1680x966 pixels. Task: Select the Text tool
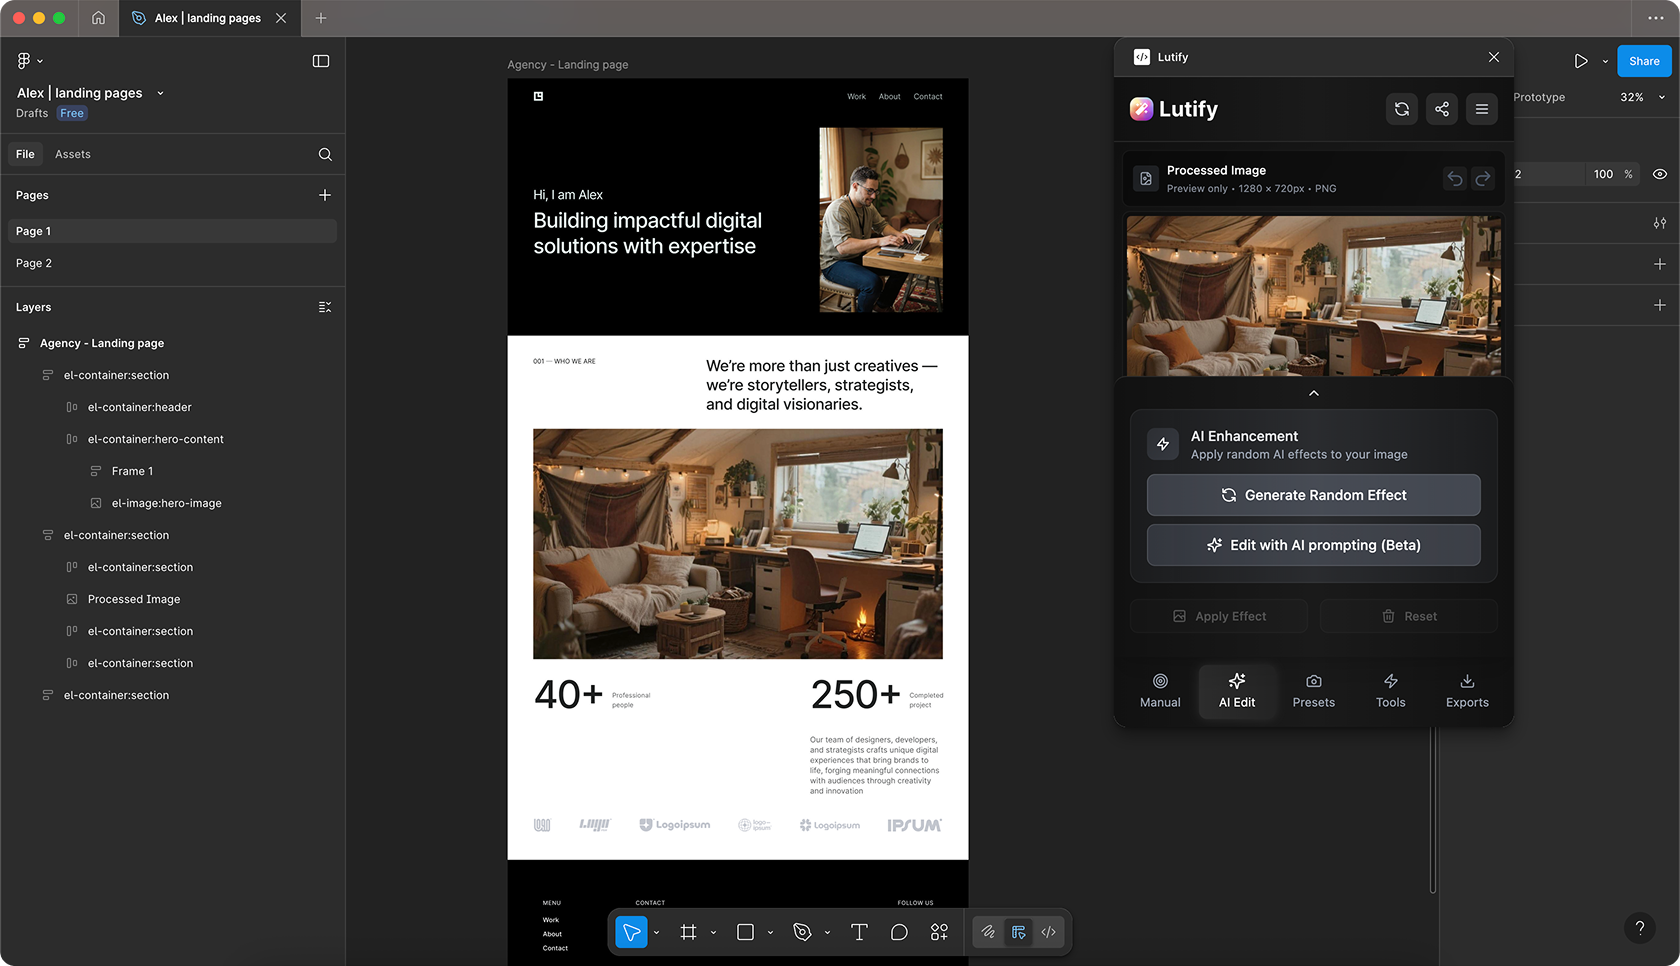tap(859, 931)
